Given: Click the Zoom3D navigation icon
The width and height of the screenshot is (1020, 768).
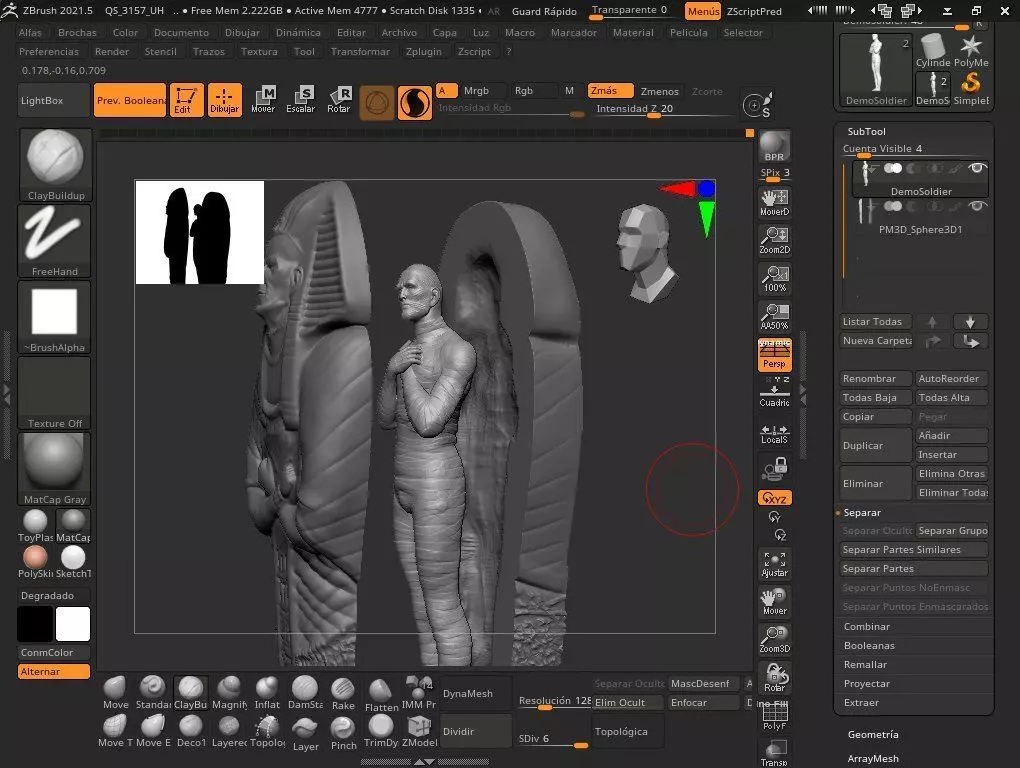Looking at the screenshot, I should (x=774, y=640).
